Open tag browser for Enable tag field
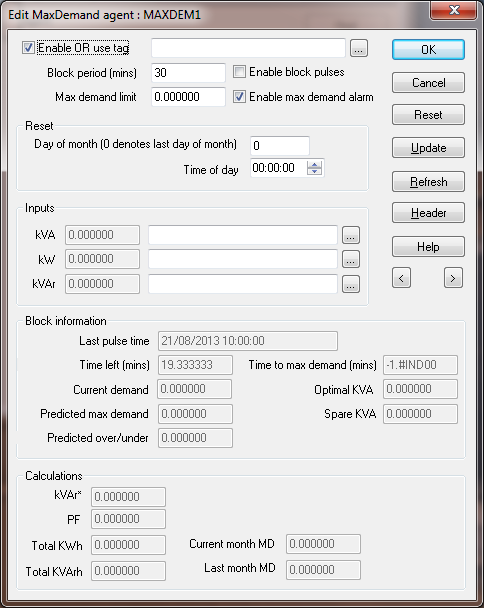 click(x=359, y=48)
